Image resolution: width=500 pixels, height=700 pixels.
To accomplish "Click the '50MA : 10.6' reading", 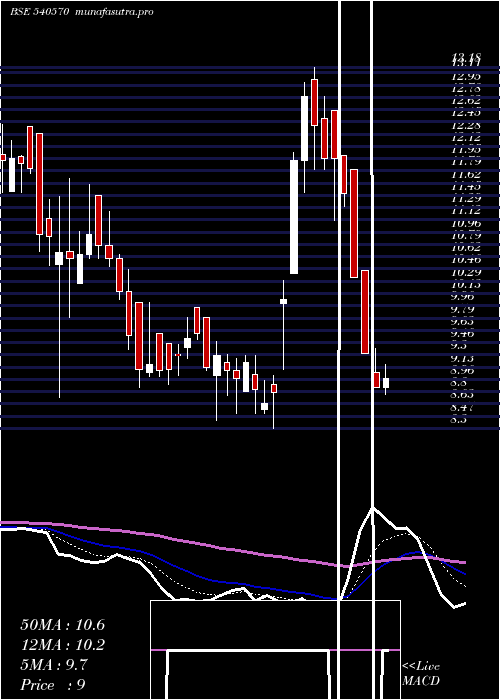I will click(x=62, y=625).
